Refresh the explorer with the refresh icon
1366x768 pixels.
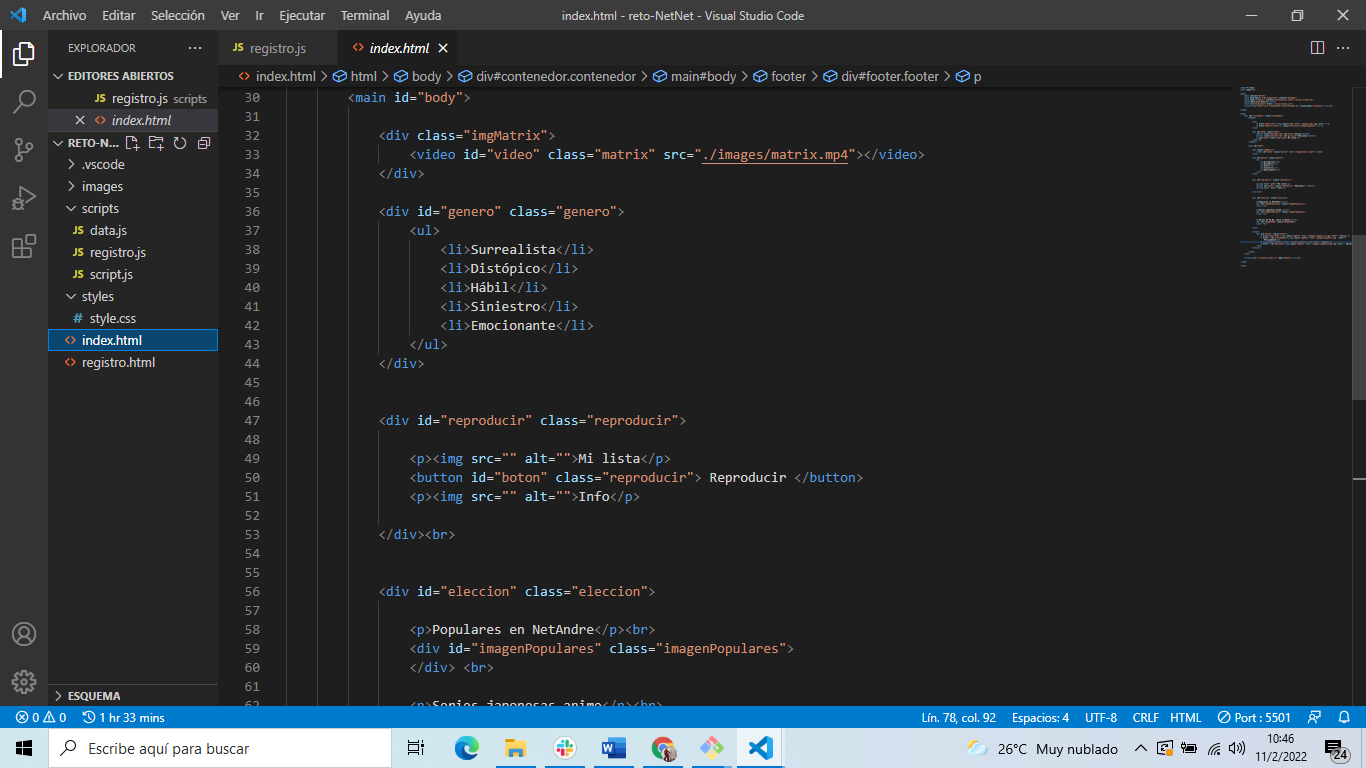[180, 143]
